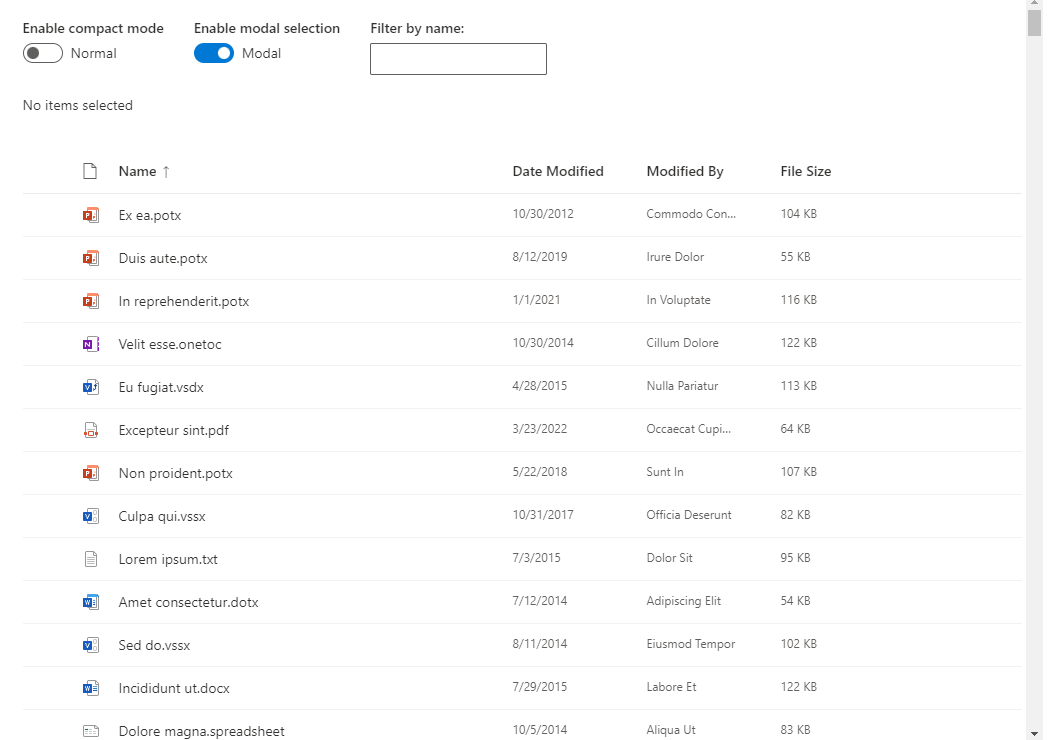Click the date 10/30/2012

(543, 214)
